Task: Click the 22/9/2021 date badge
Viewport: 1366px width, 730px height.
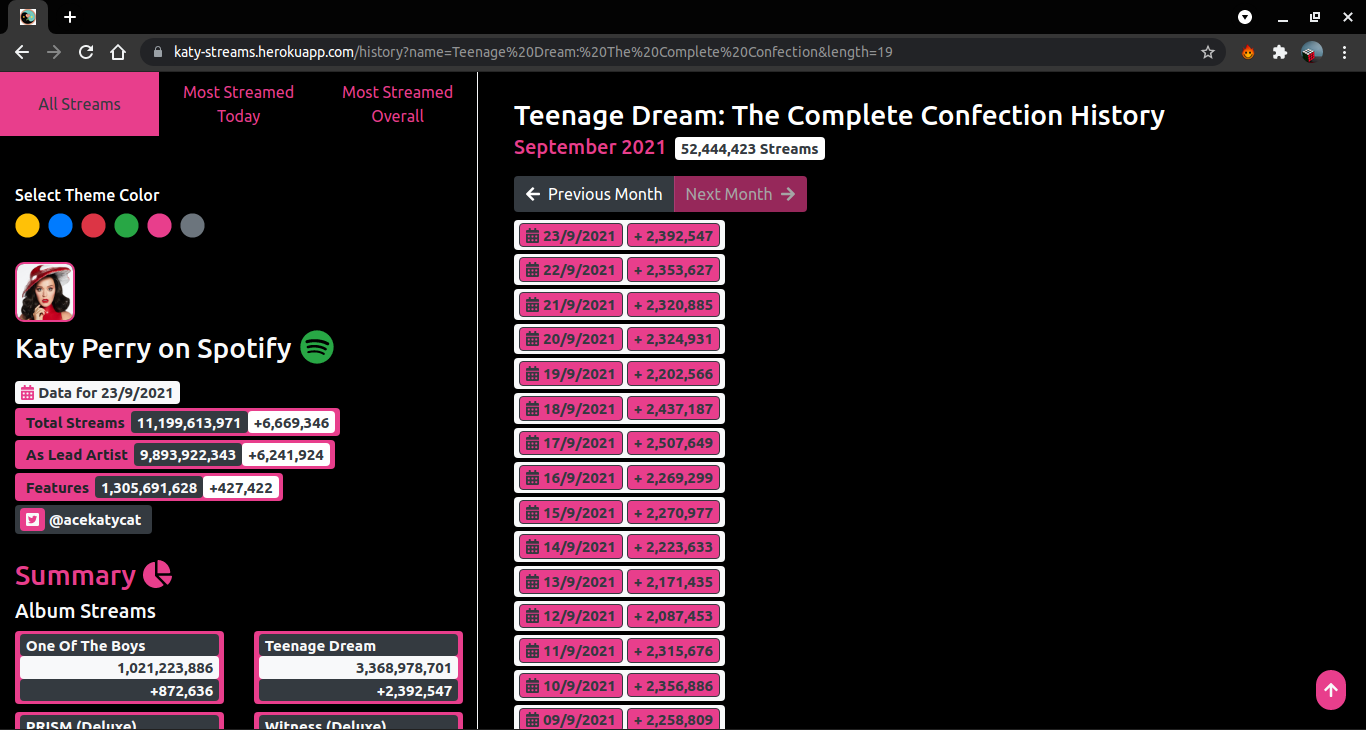Action: [571, 270]
